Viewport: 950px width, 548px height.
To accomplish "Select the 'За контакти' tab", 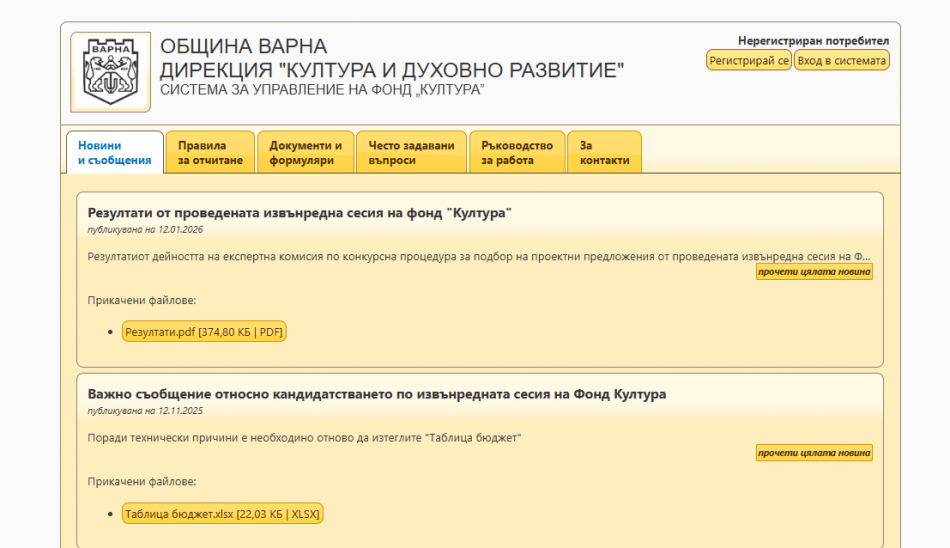I will tap(604, 153).
